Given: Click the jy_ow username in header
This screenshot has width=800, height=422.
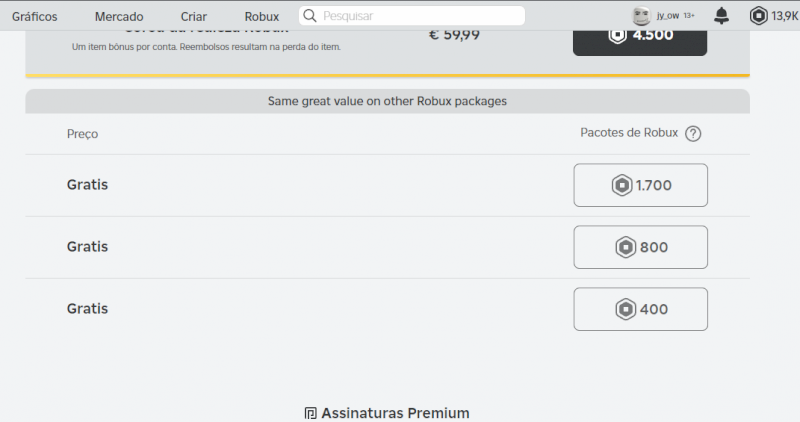Looking at the screenshot, I should click(x=667, y=17).
